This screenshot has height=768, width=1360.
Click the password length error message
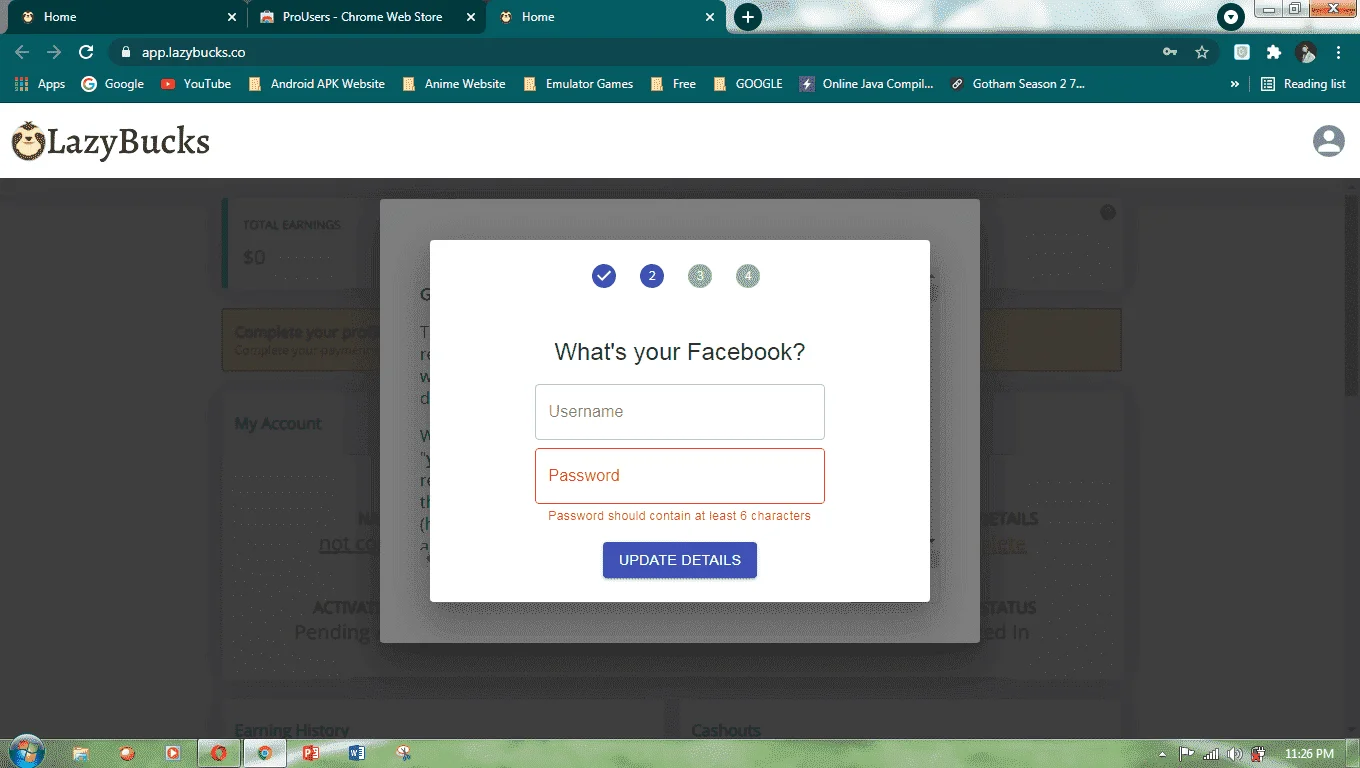[679, 516]
